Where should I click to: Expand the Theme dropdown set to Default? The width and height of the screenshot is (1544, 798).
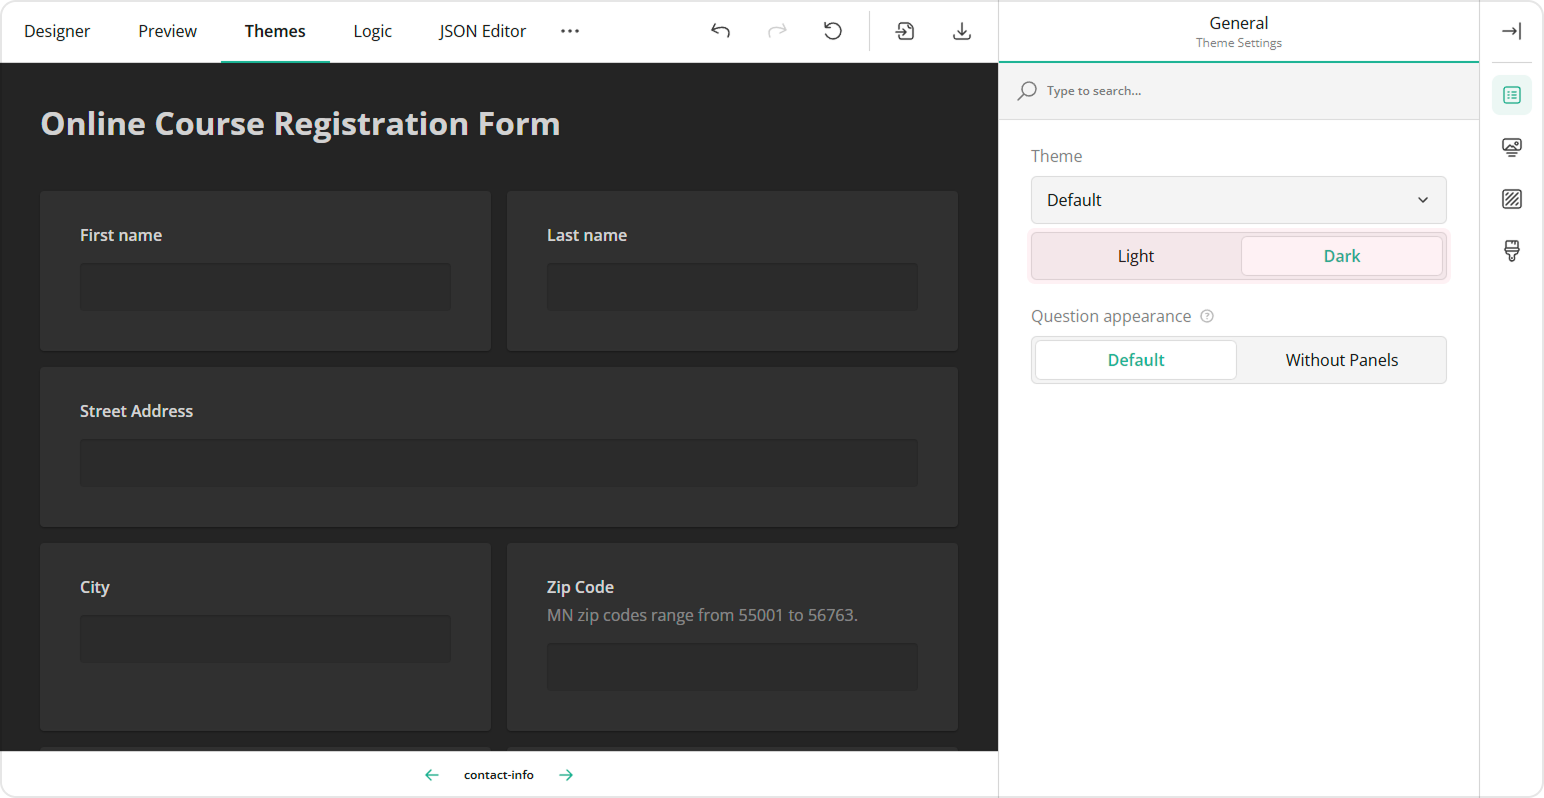[x=1238, y=200]
